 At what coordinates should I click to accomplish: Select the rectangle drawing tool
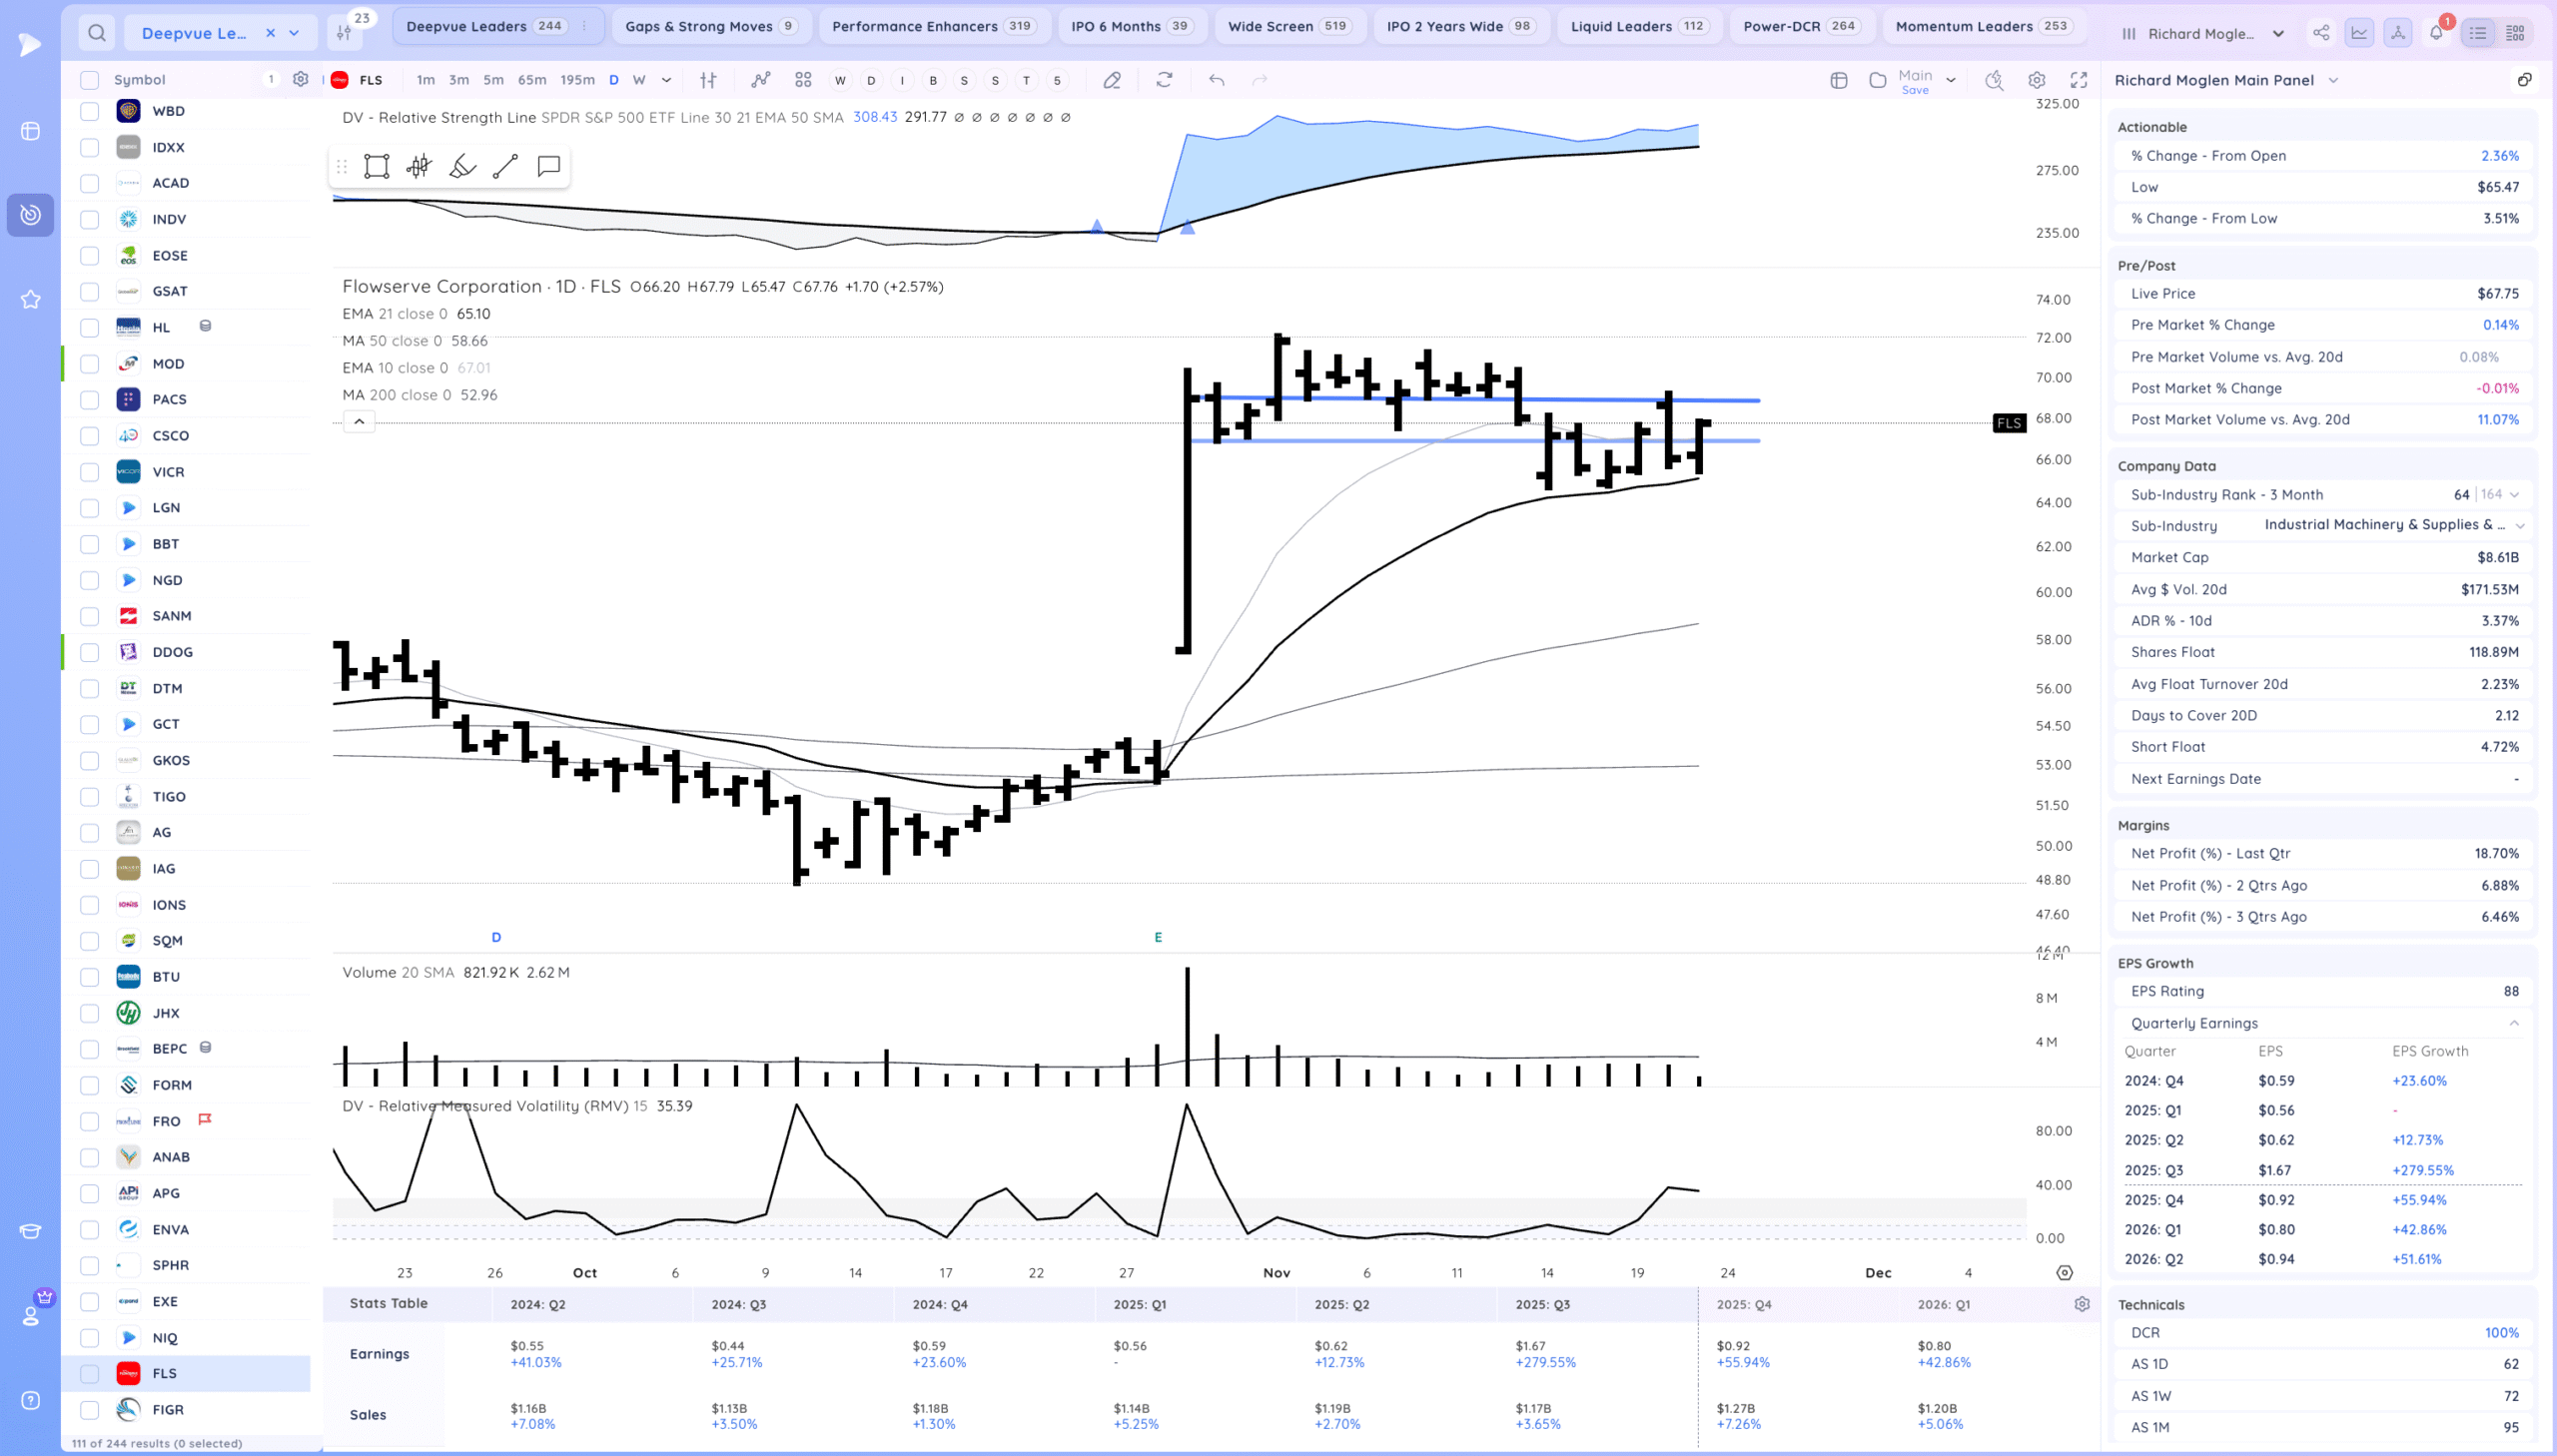[376, 166]
